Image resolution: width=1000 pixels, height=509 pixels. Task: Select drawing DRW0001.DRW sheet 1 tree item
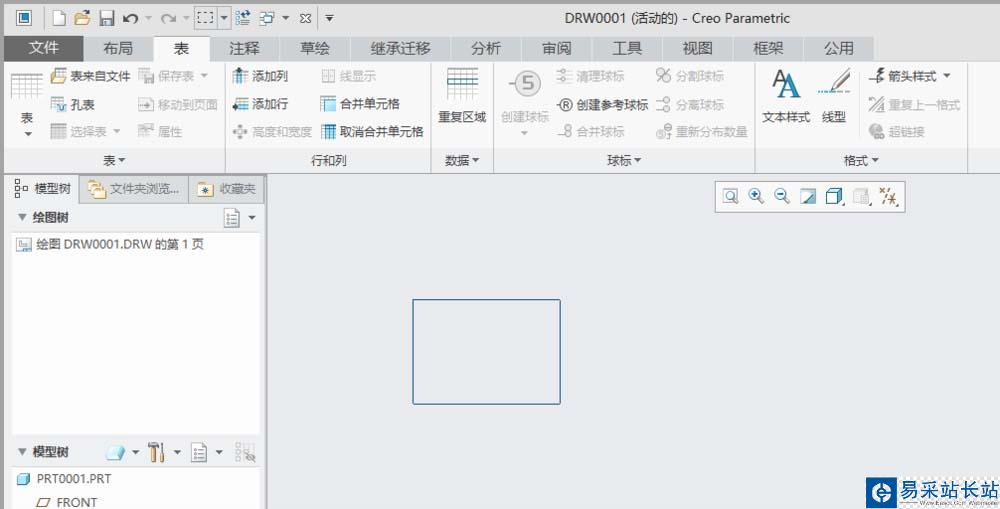(x=110, y=244)
